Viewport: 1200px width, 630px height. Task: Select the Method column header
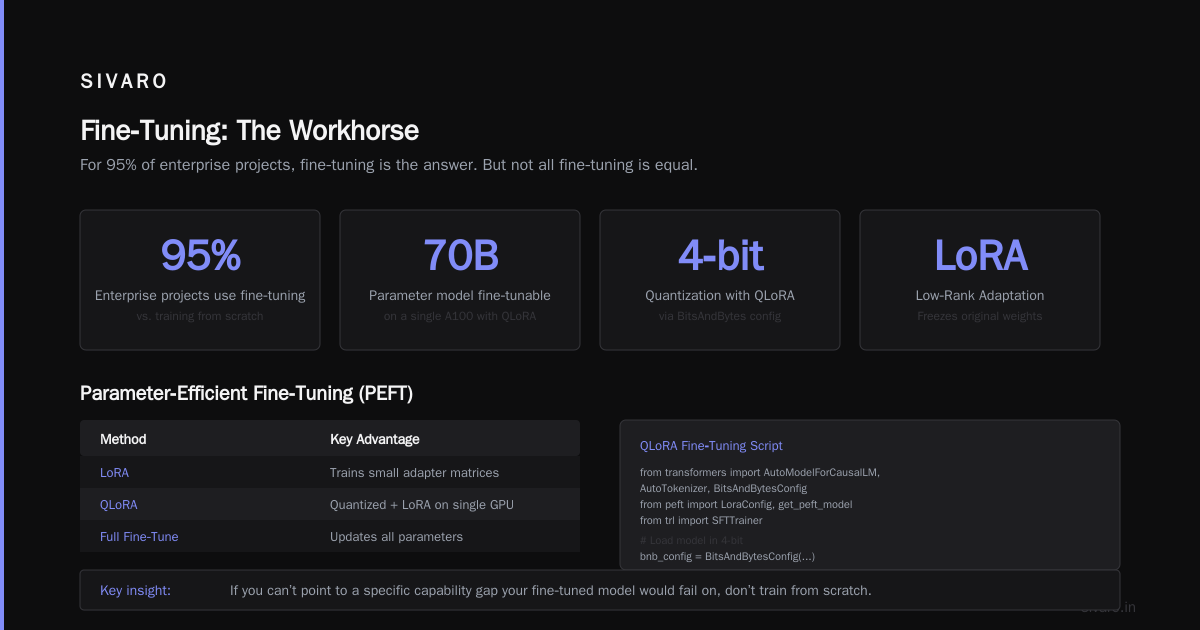pos(123,439)
